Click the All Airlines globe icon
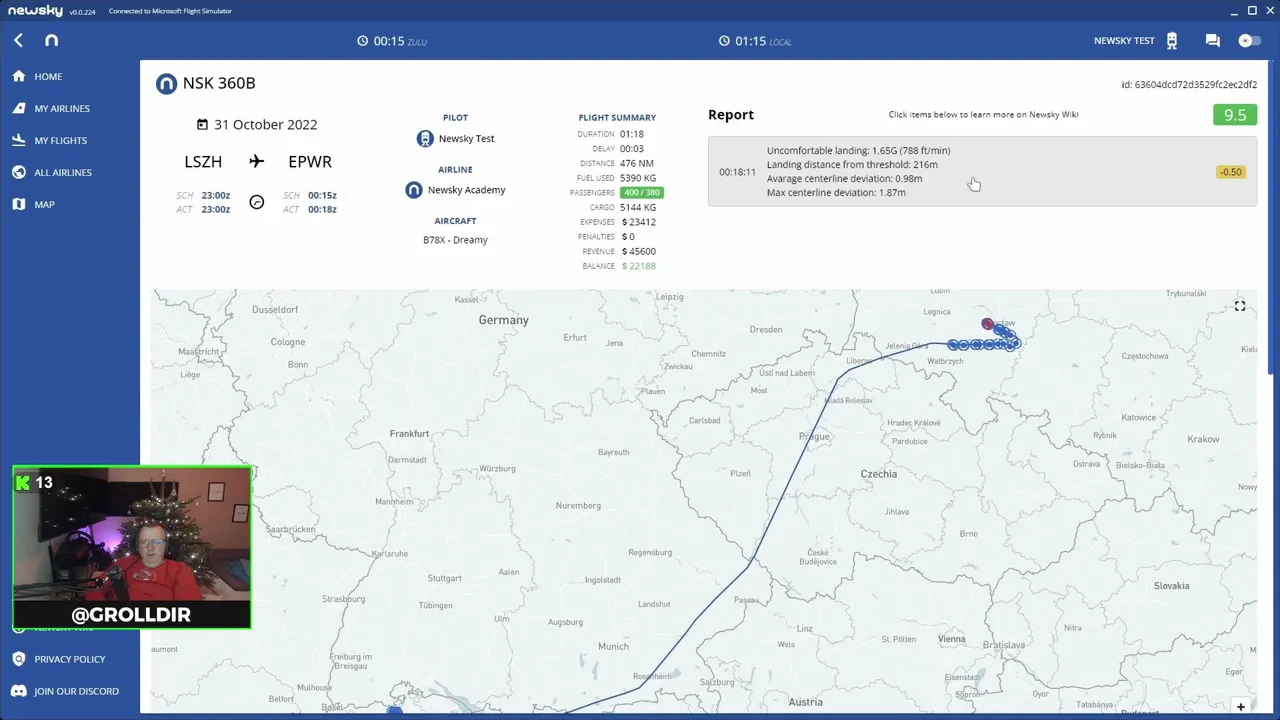This screenshot has height=720, width=1280. click(x=18, y=172)
